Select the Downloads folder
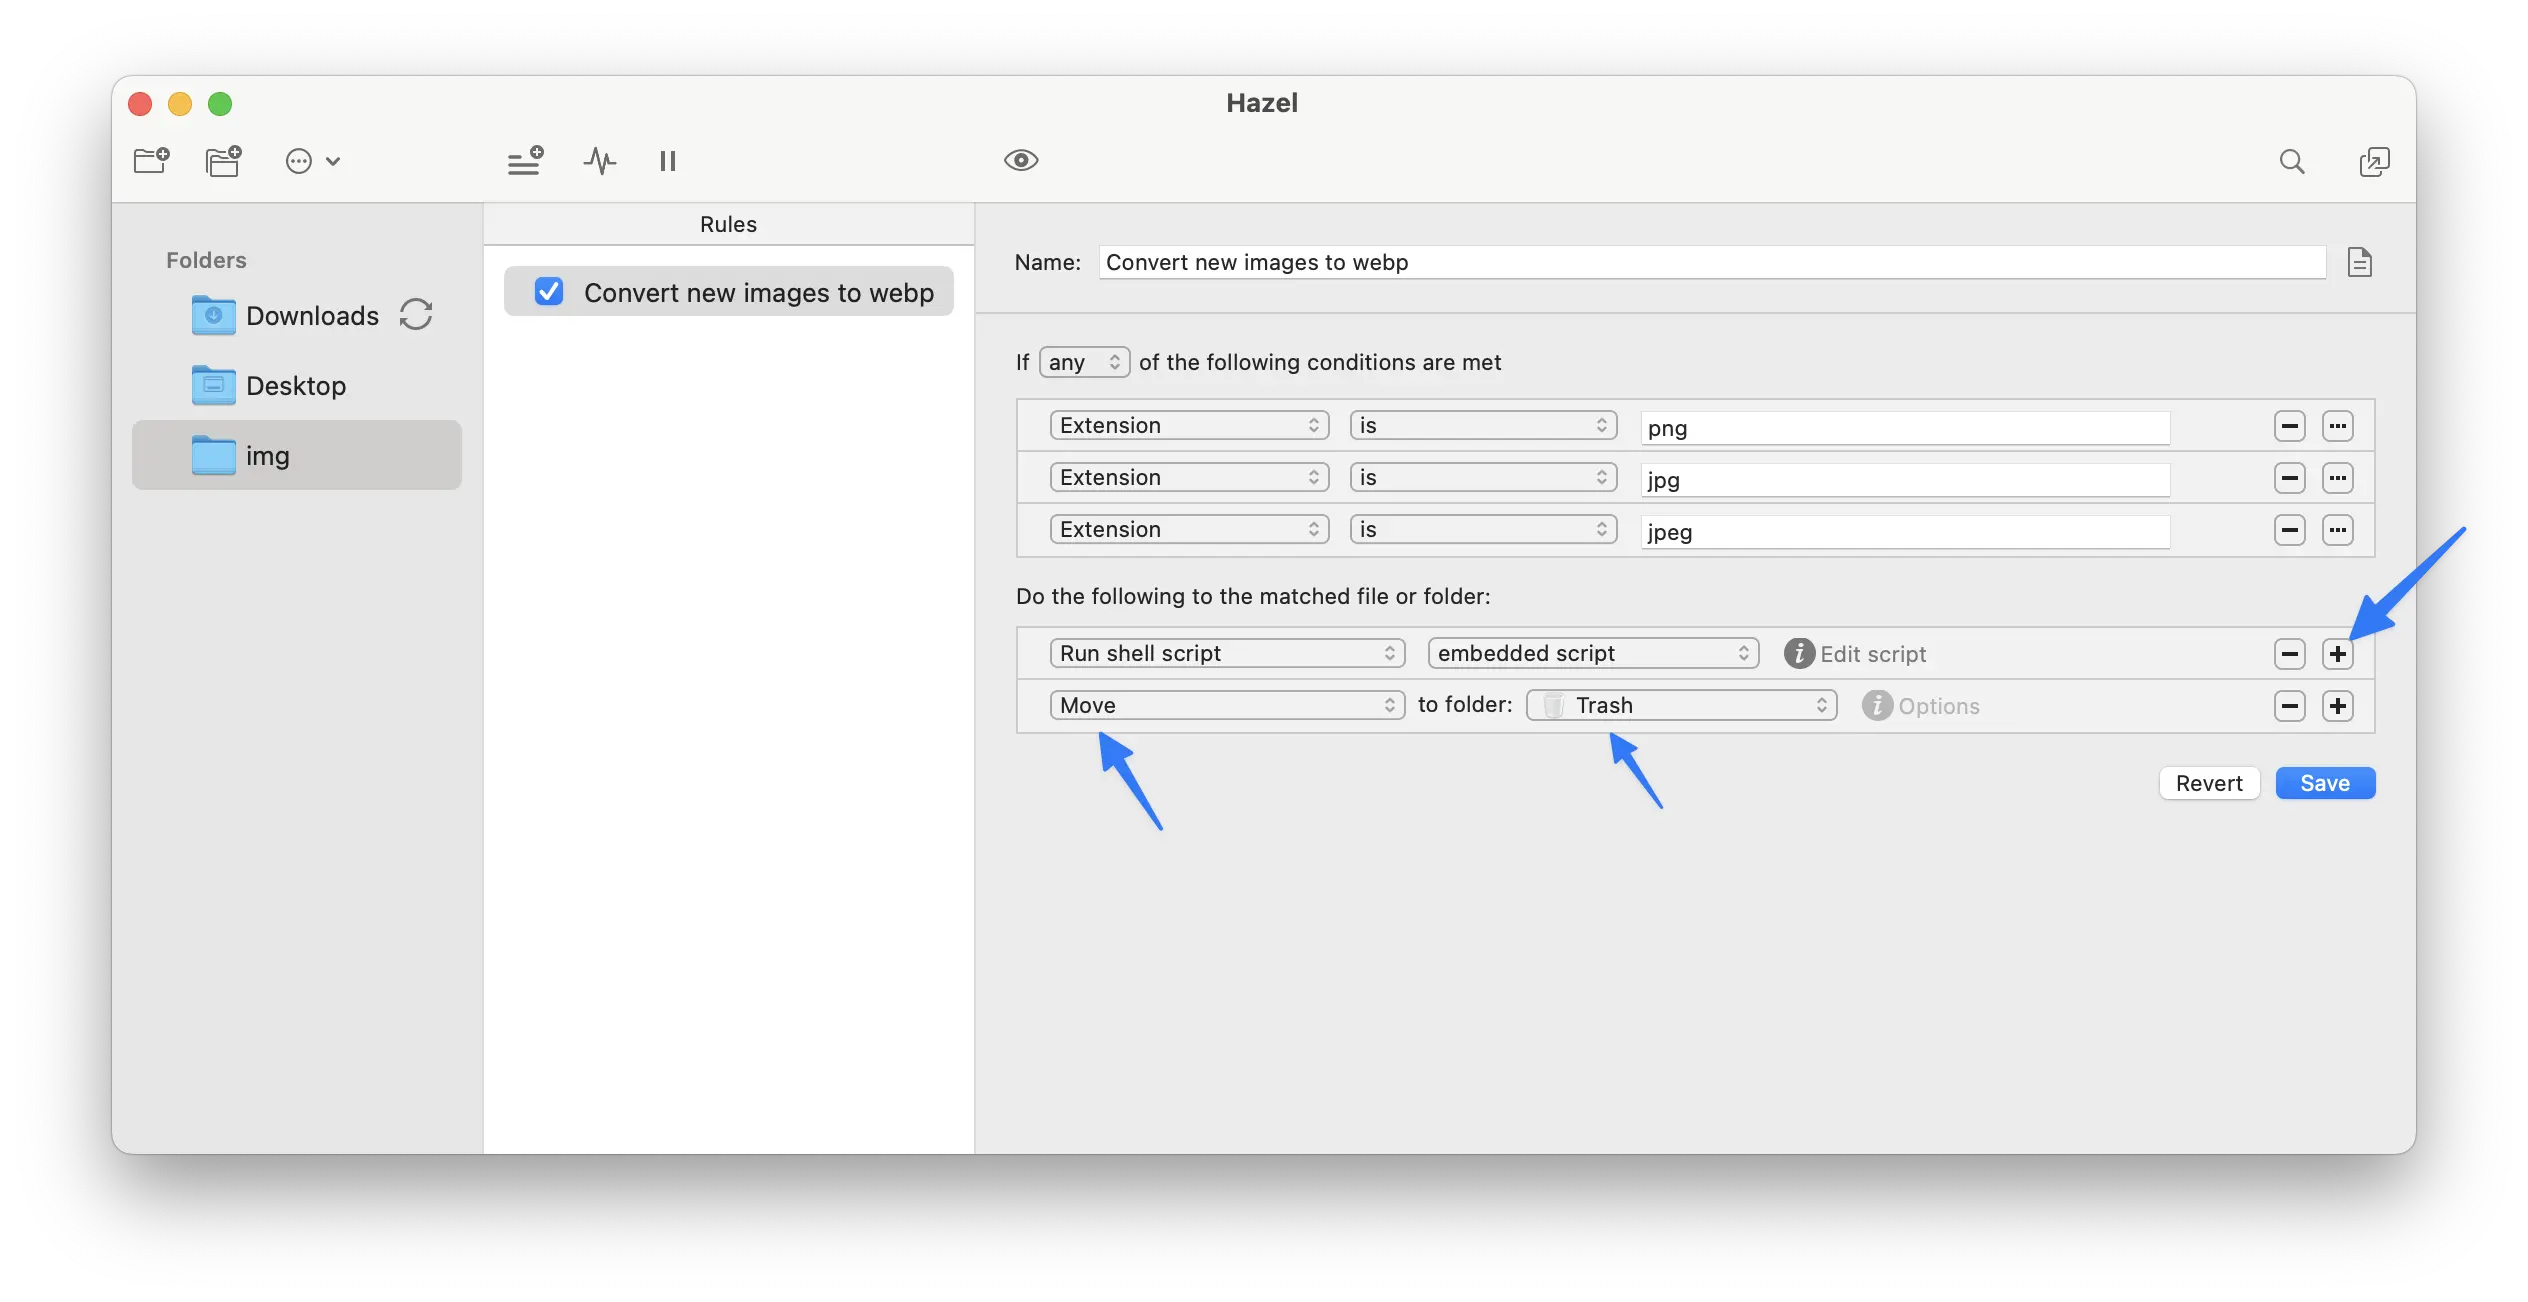 pyautogui.click(x=296, y=316)
